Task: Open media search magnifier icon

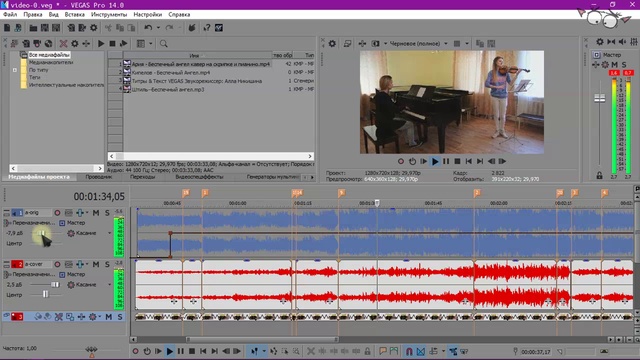Action: click(164, 43)
